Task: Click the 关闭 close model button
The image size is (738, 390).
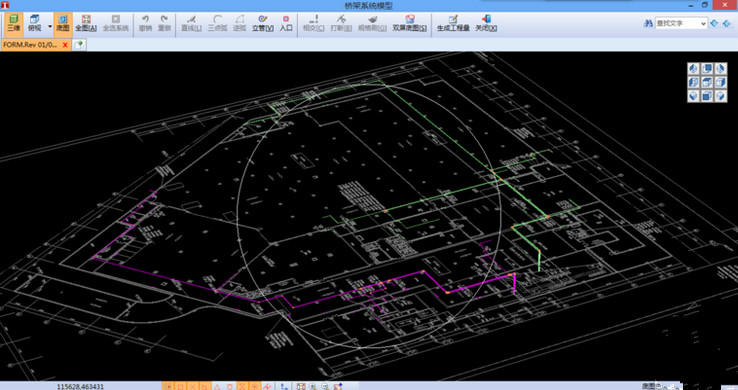Action: point(486,23)
